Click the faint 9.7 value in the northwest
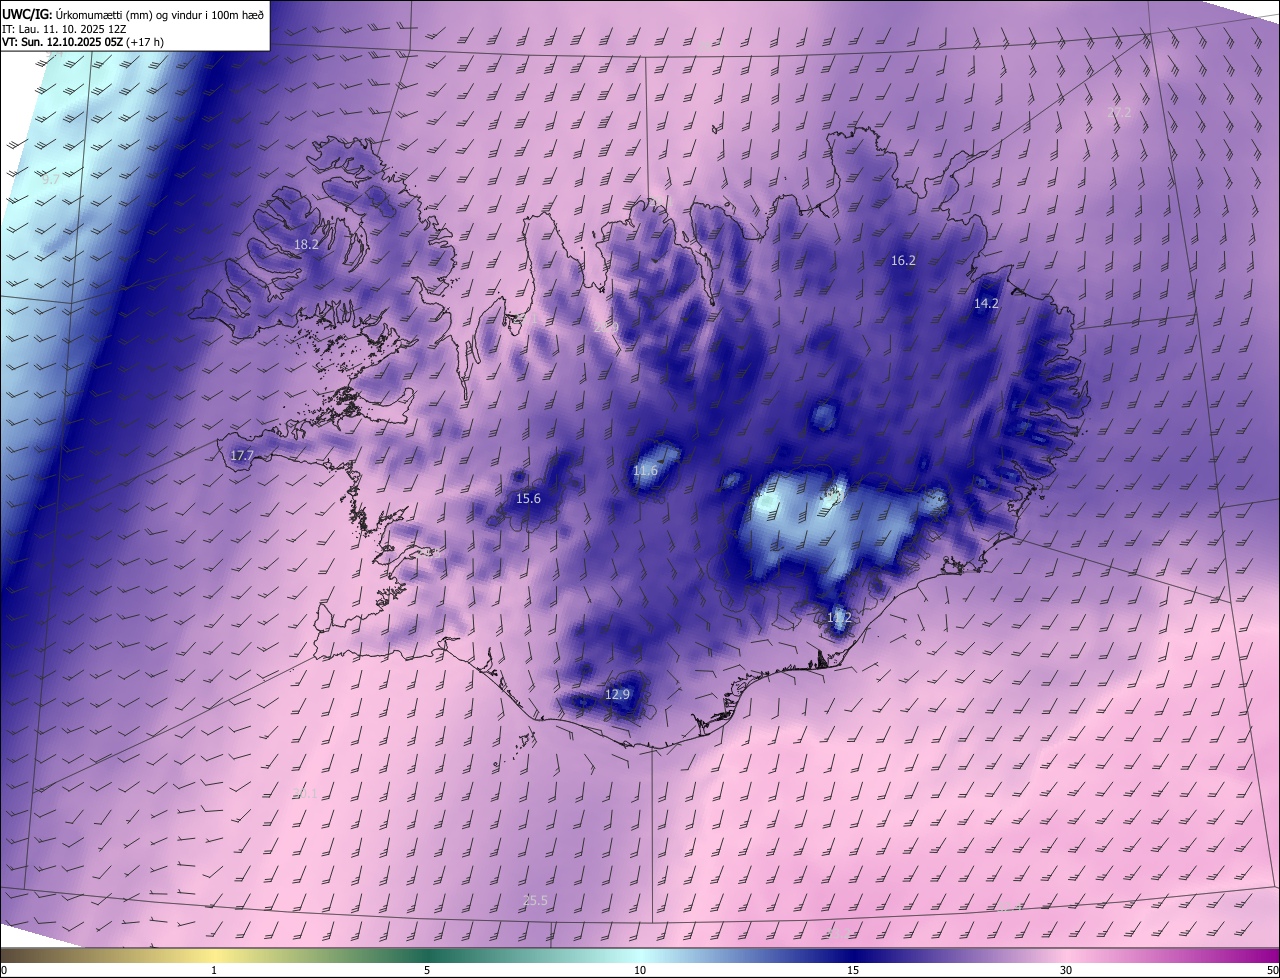This screenshot has height=978, width=1280. click(50, 179)
